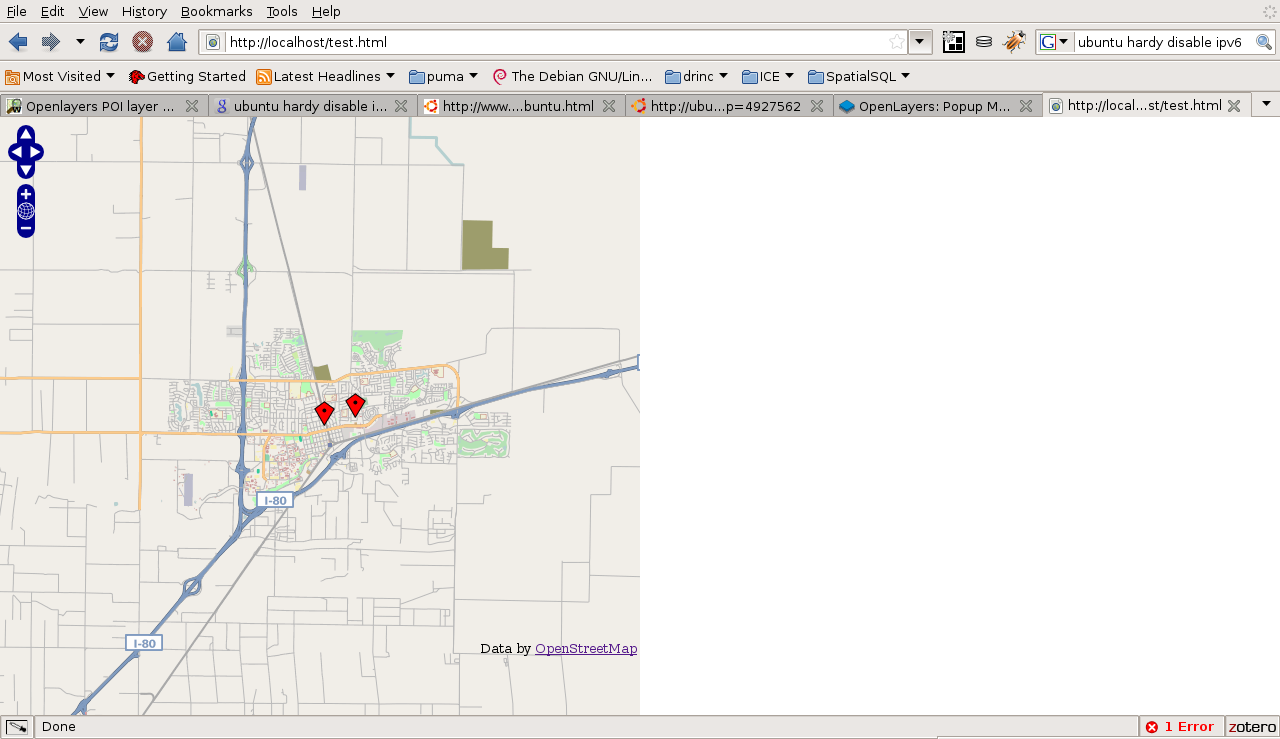Expand the puma bookmarks folder
Screen dimensions: 1280x739
(x=444, y=76)
